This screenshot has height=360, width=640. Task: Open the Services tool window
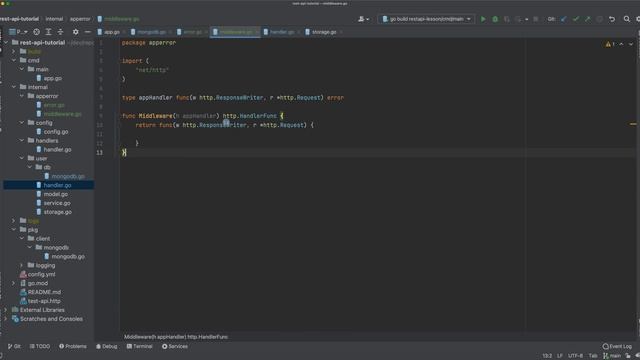(x=175, y=346)
